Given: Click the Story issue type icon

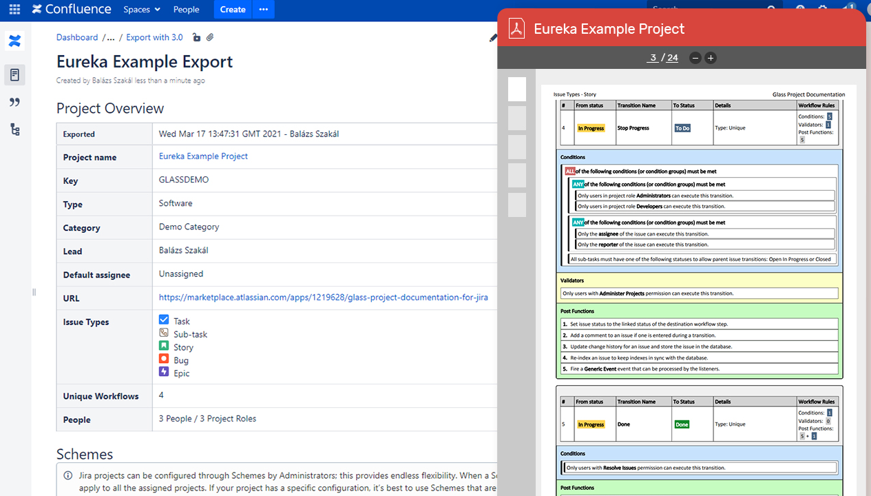Looking at the screenshot, I should [x=164, y=345].
